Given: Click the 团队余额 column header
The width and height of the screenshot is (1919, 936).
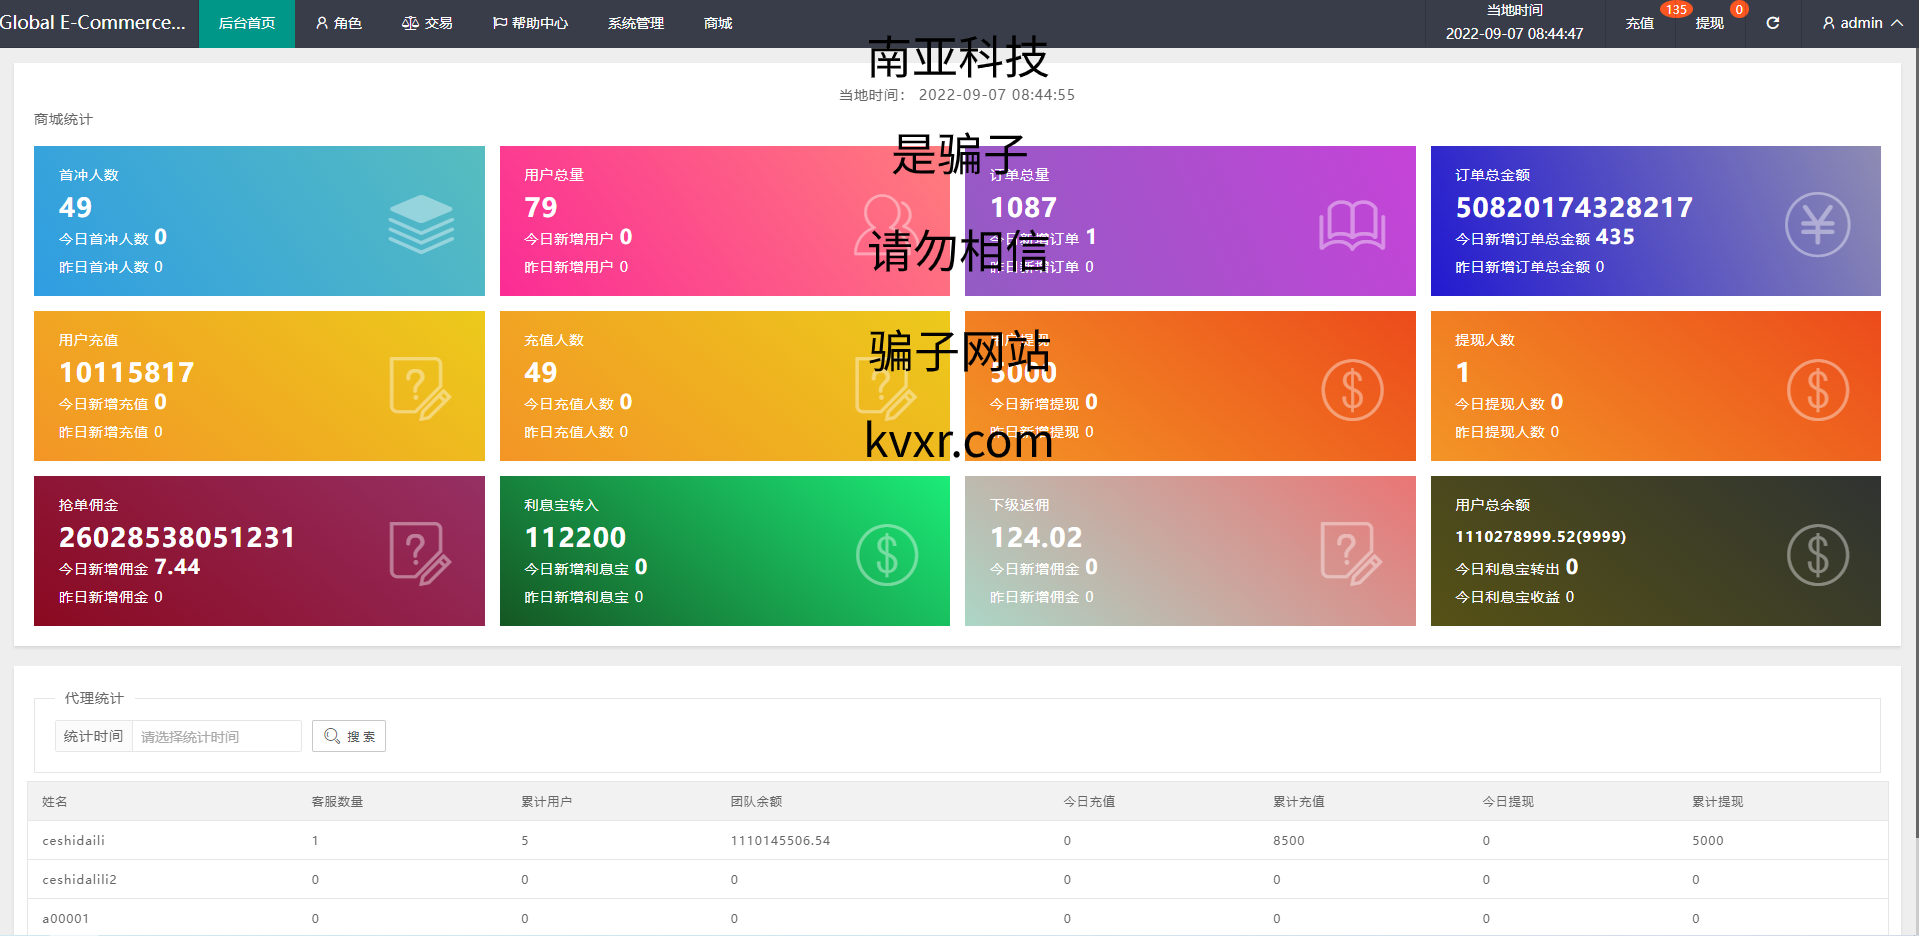Looking at the screenshot, I should (x=756, y=801).
